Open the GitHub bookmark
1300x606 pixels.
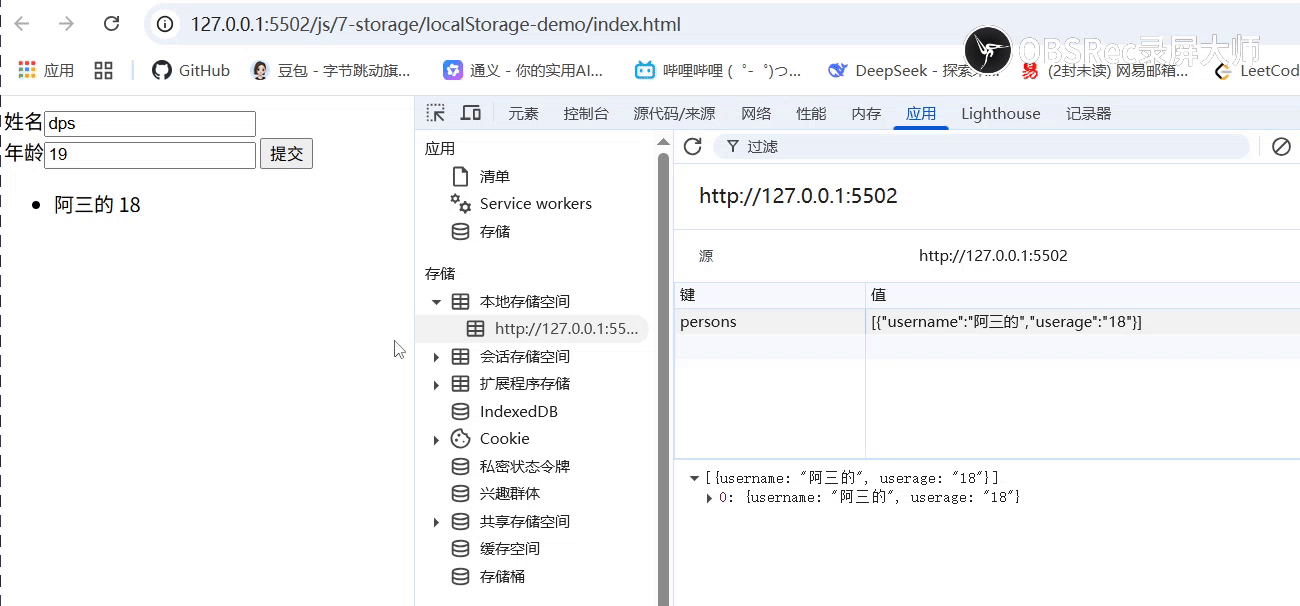pyautogui.click(x=191, y=70)
